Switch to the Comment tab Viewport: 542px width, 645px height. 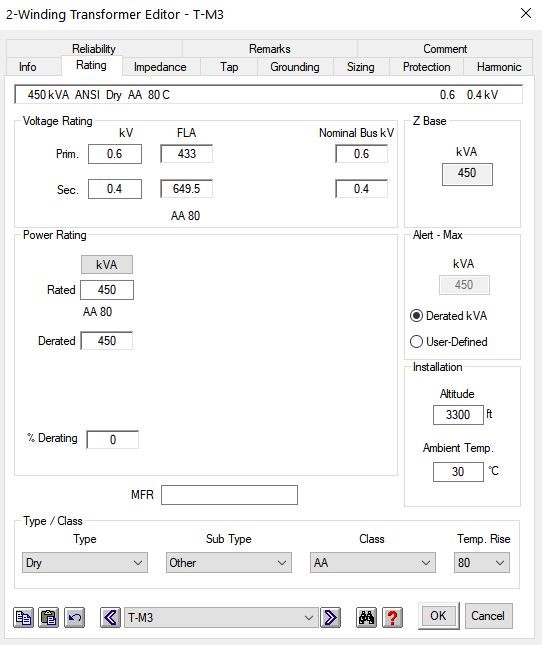445,49
